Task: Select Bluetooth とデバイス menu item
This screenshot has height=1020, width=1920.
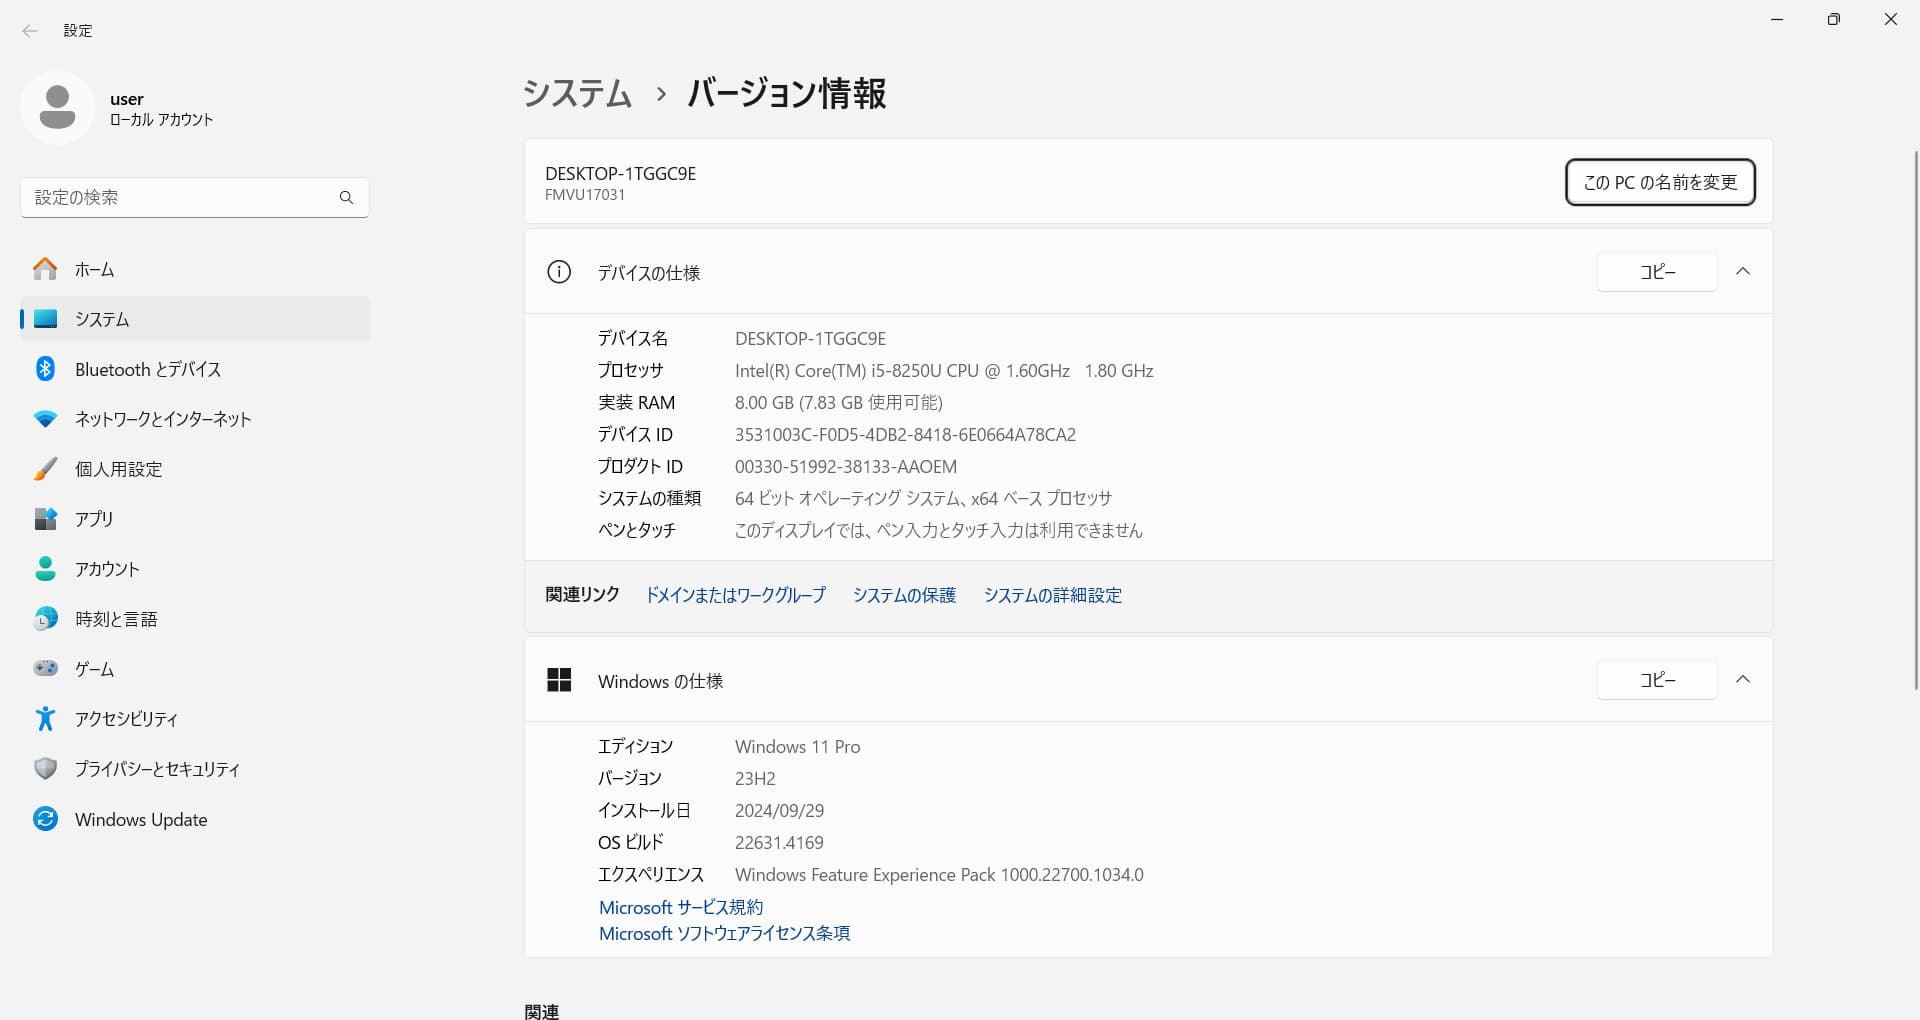Action: (x=195, y=369)
